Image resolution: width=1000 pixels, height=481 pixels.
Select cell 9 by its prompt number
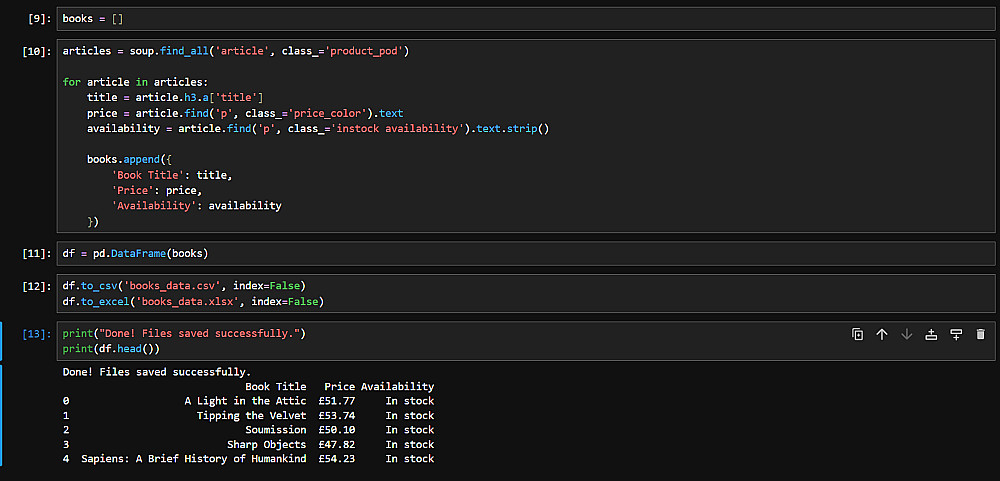click(x=39, y=19)
